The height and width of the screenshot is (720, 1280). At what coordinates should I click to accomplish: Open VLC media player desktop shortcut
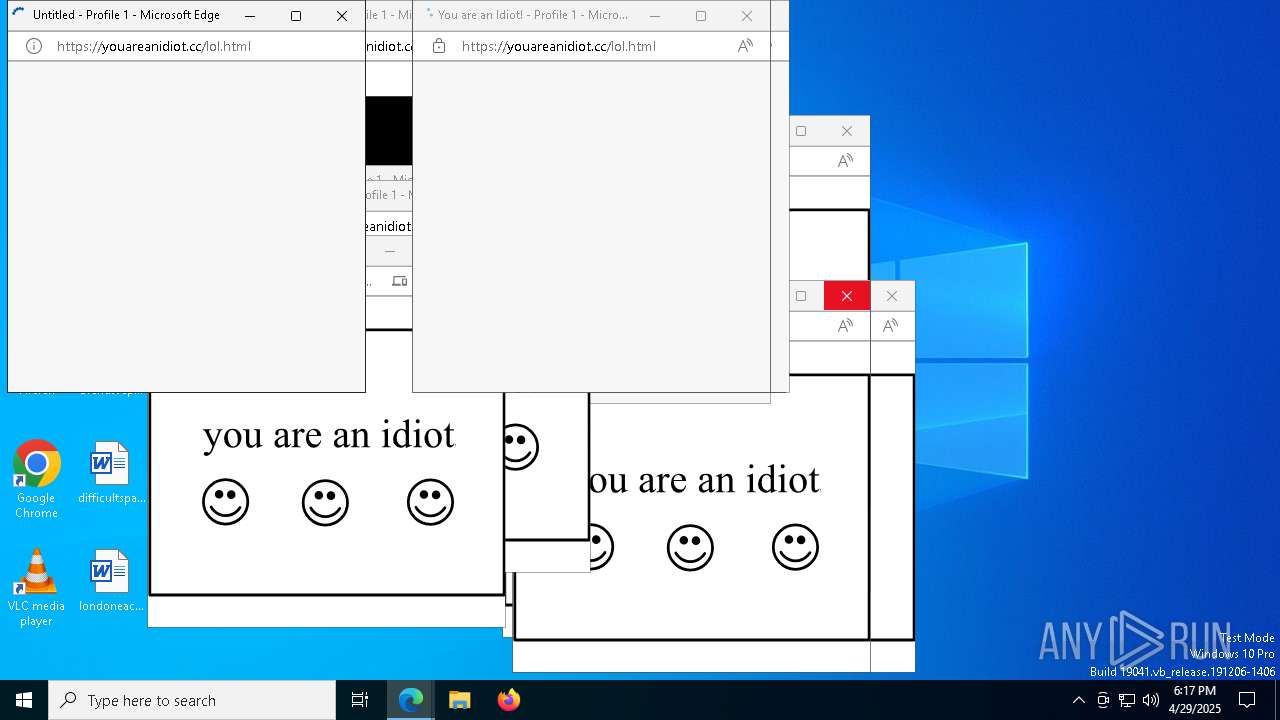(x=36, y=588)
